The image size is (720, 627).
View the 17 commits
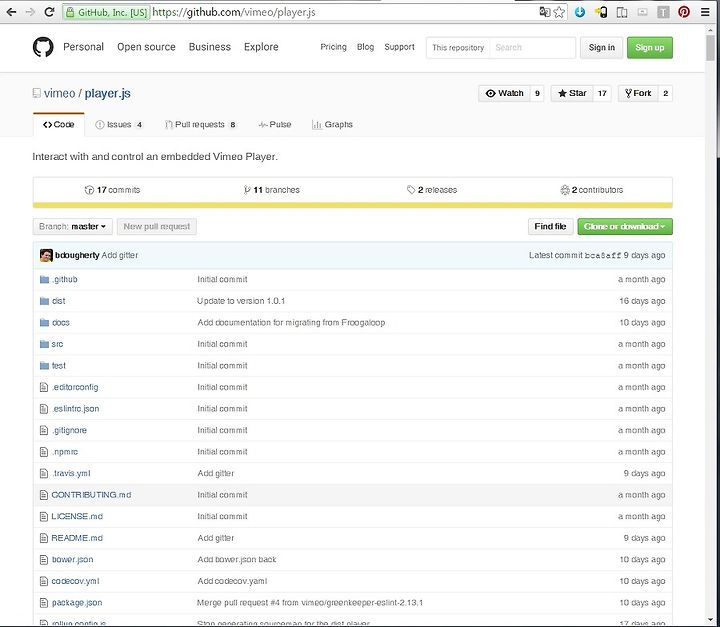[x=112, y=190]
